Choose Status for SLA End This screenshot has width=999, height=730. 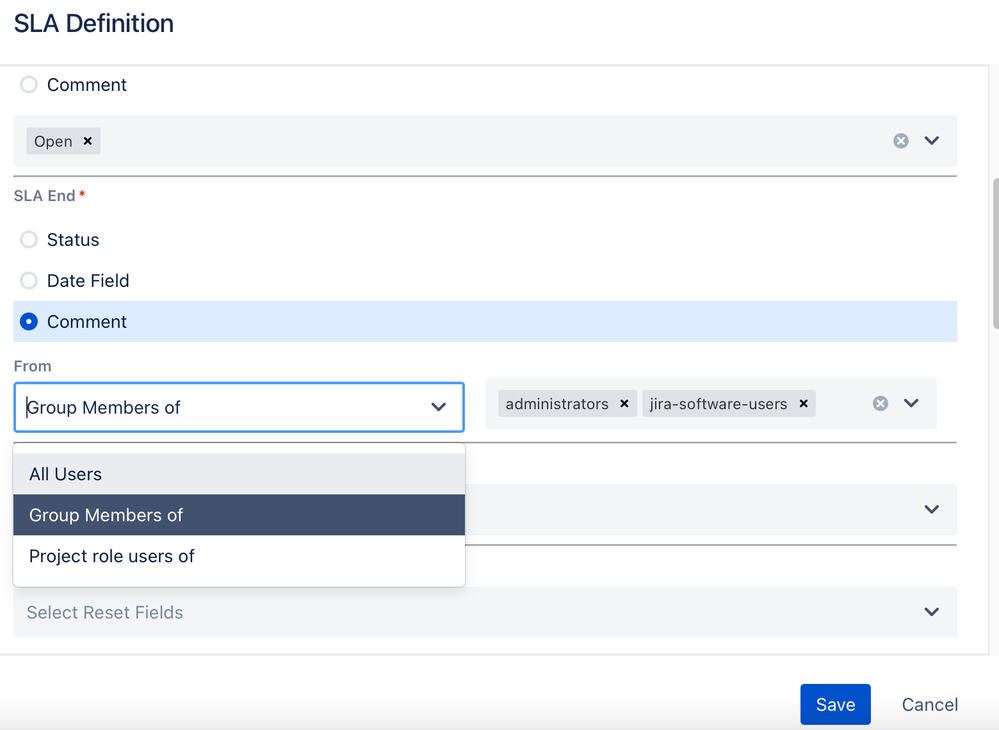[29, 240]
